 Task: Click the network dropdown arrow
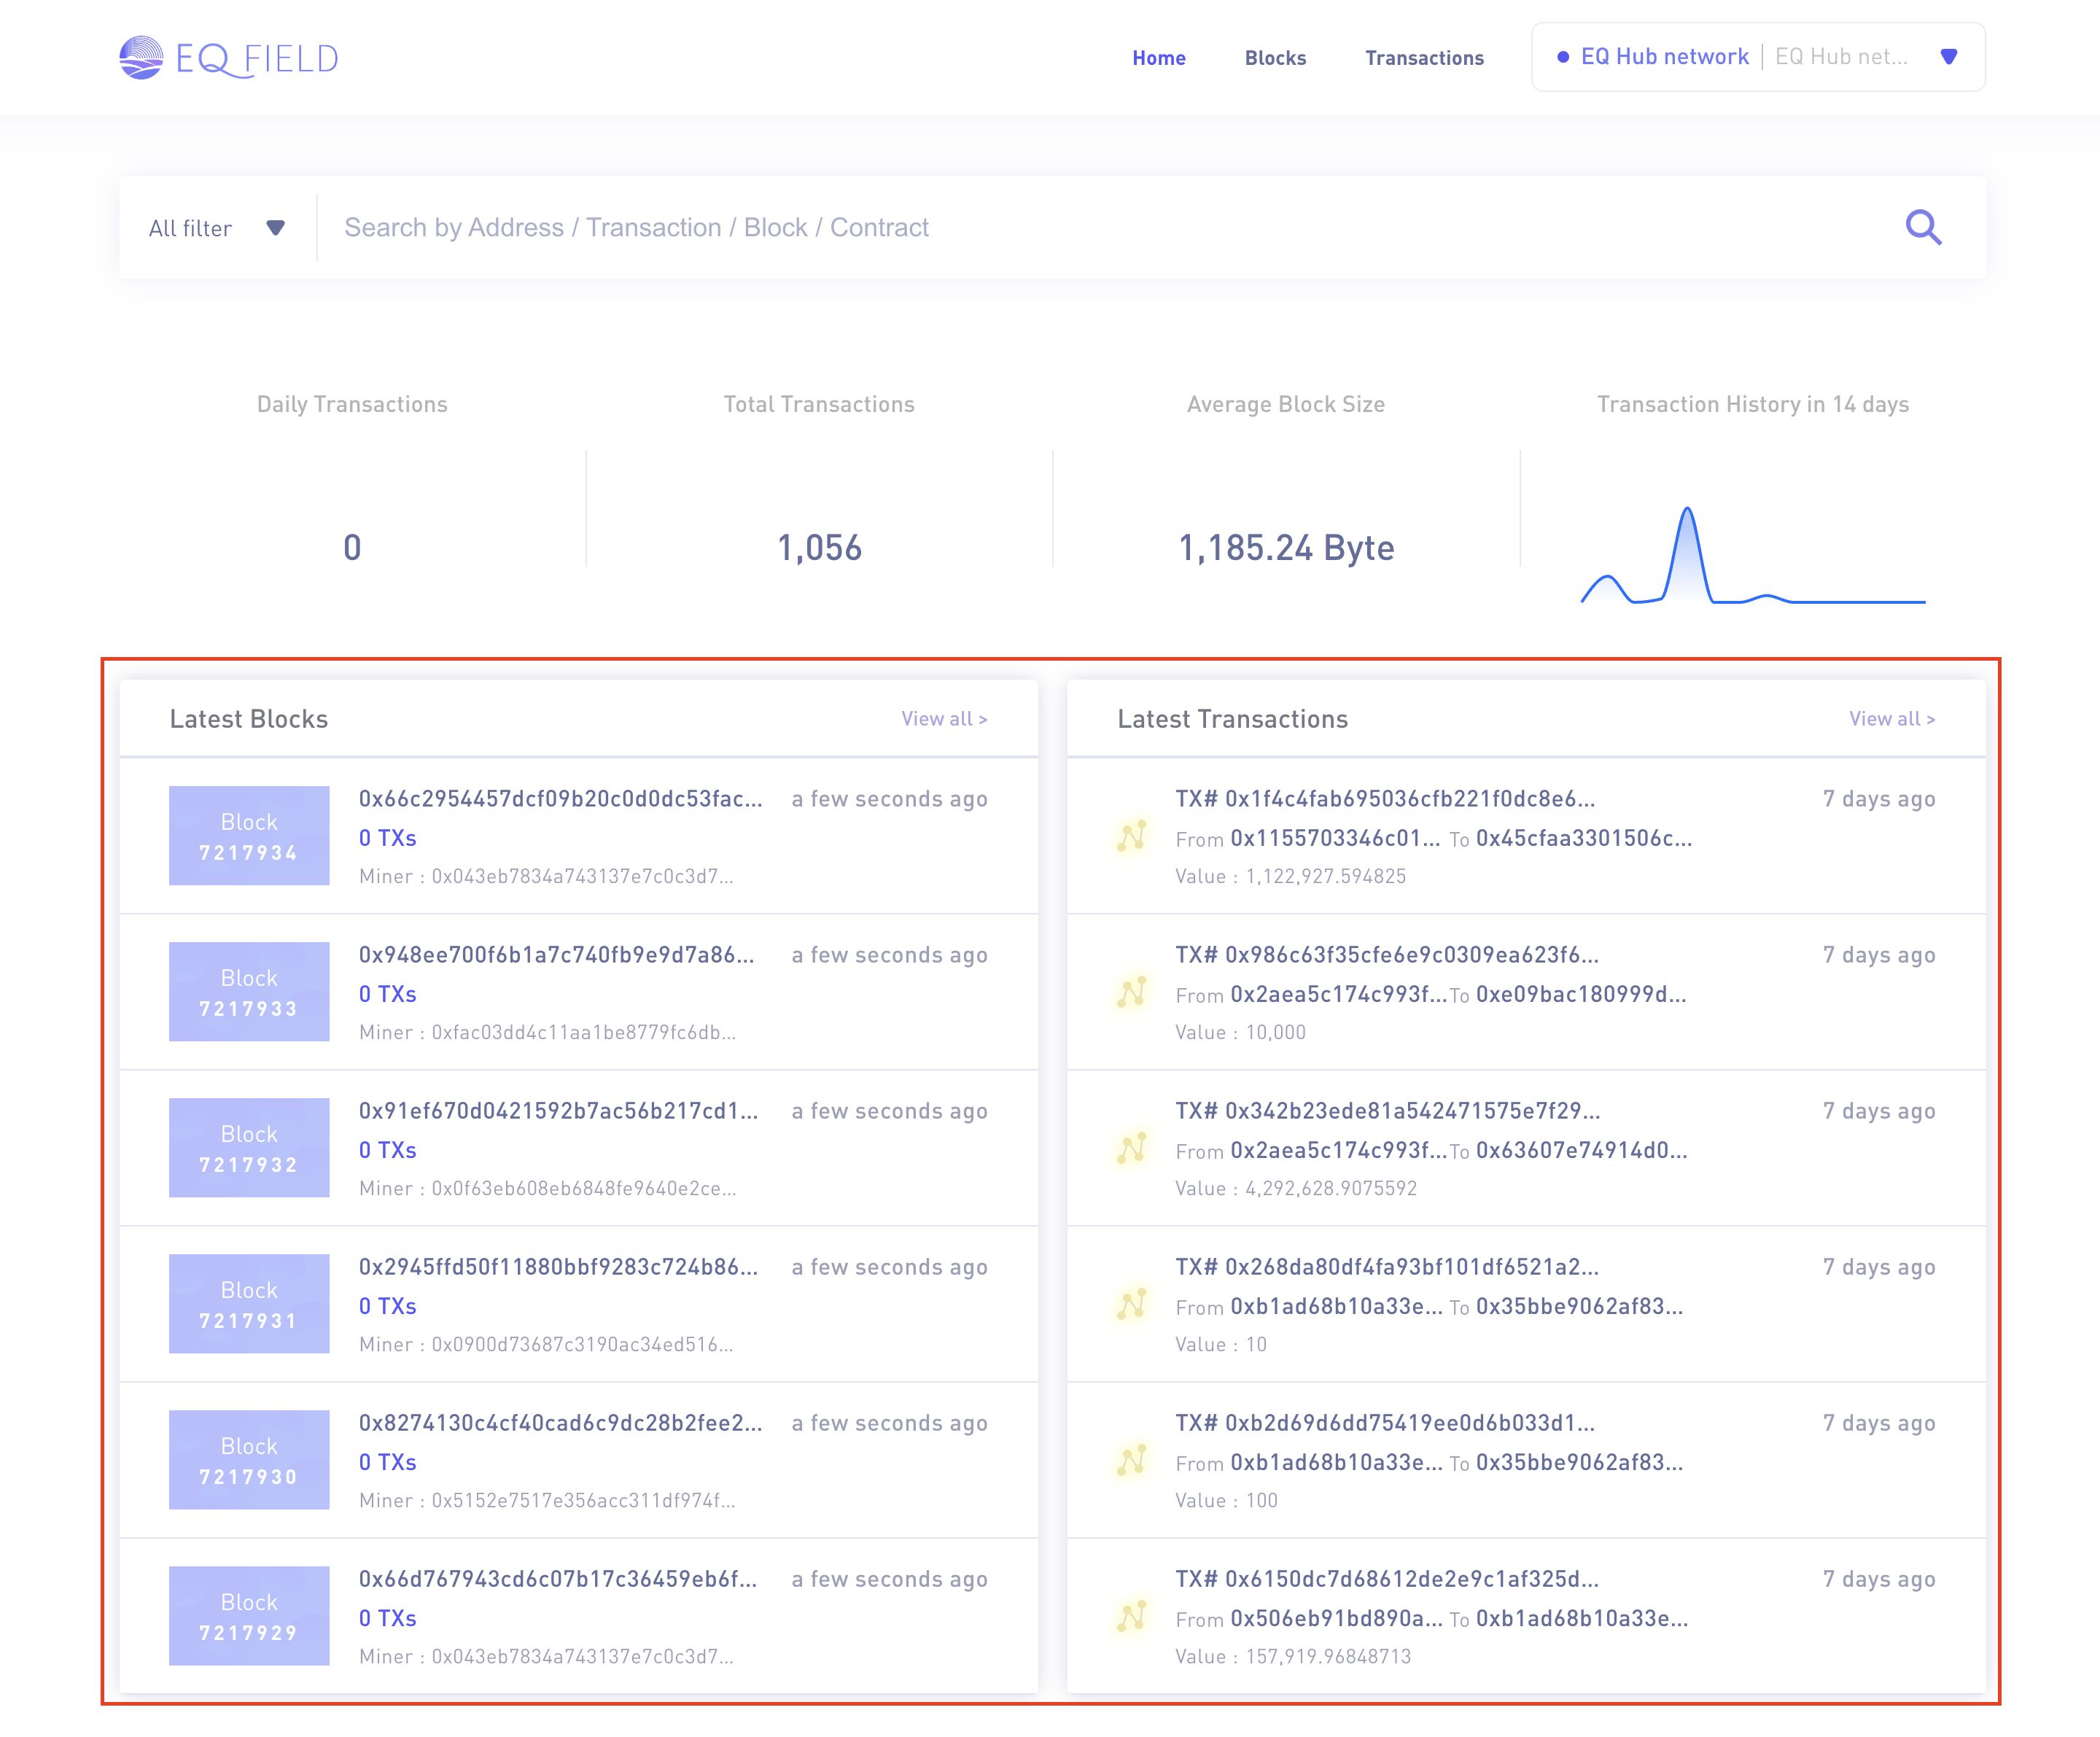click(x=1948, y=57)
